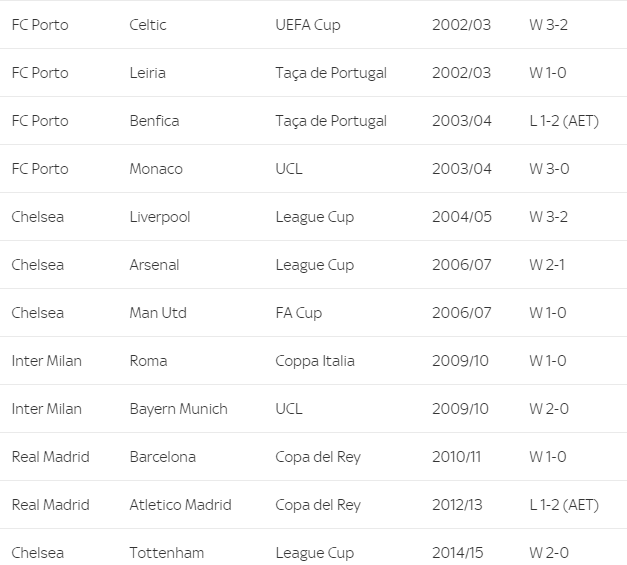Click the Man Utd opponent cell
The image size is (627, 565).
[158, 313]
